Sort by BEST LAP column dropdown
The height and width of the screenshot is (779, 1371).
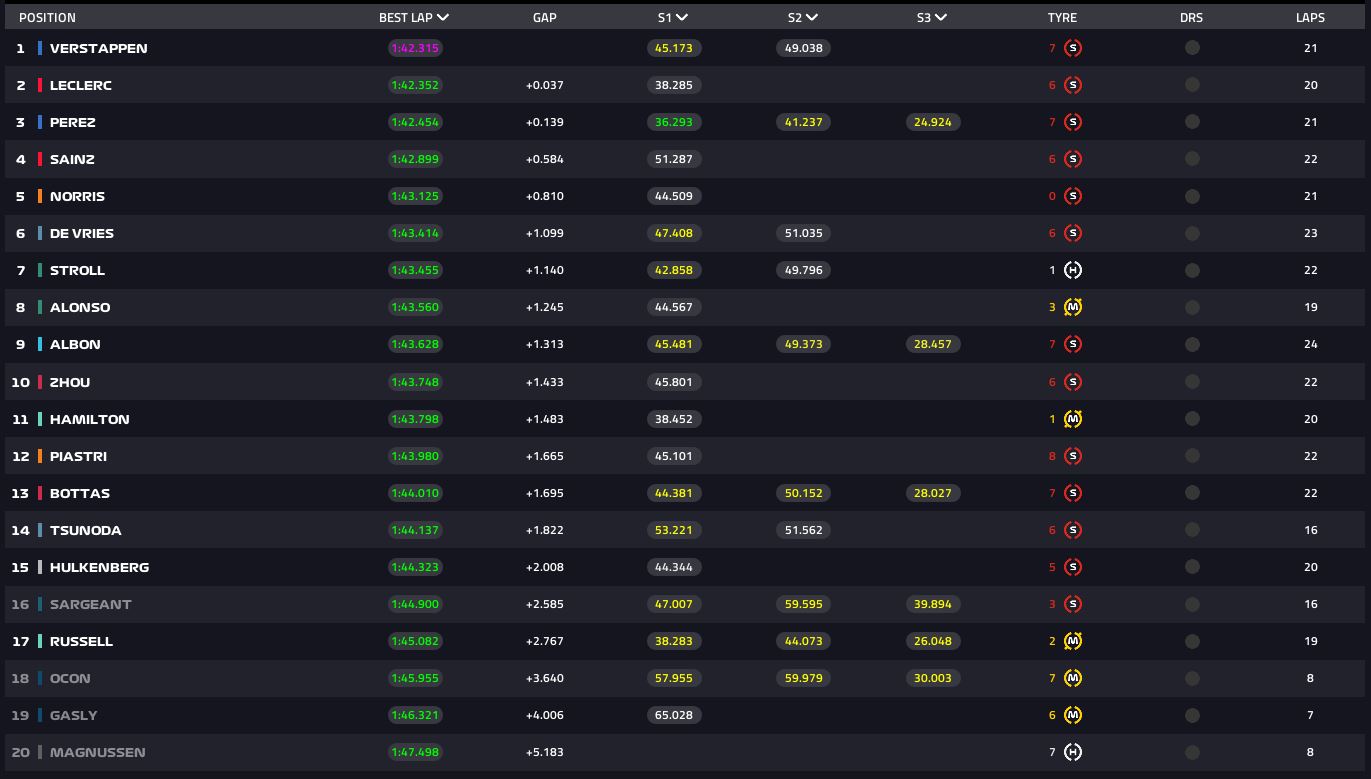pos(414,17)
